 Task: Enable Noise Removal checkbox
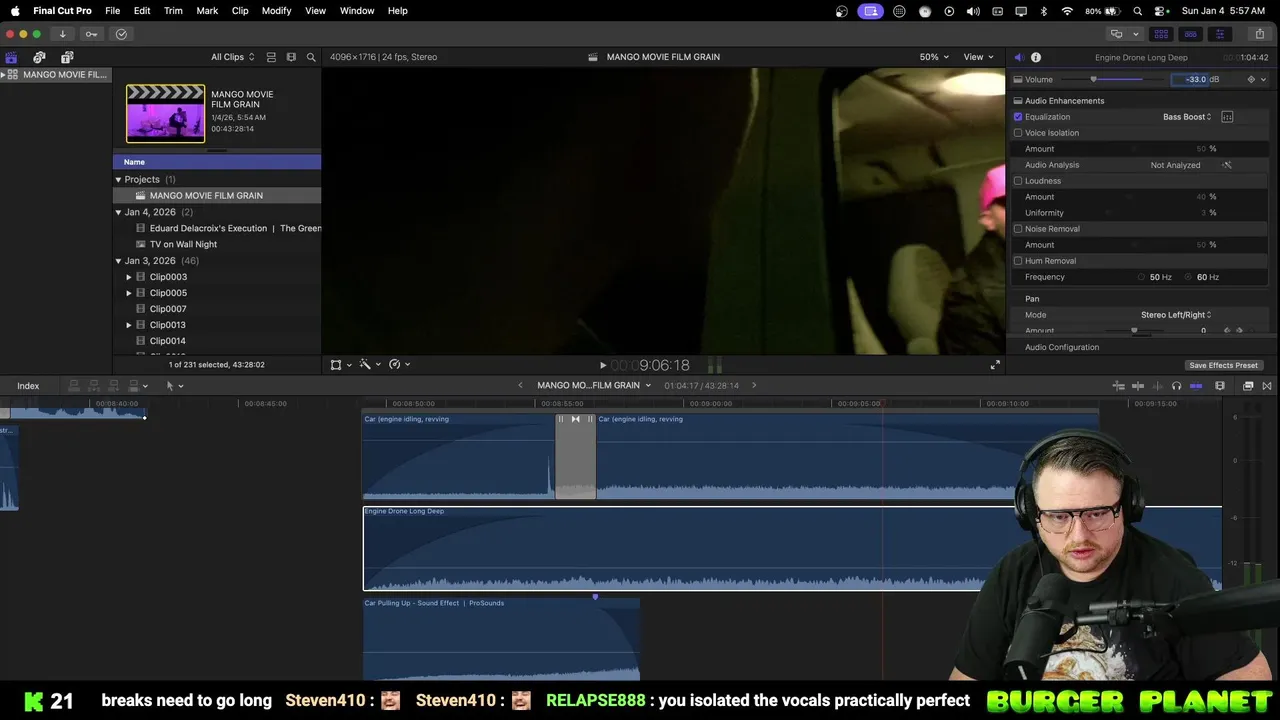1018,229
